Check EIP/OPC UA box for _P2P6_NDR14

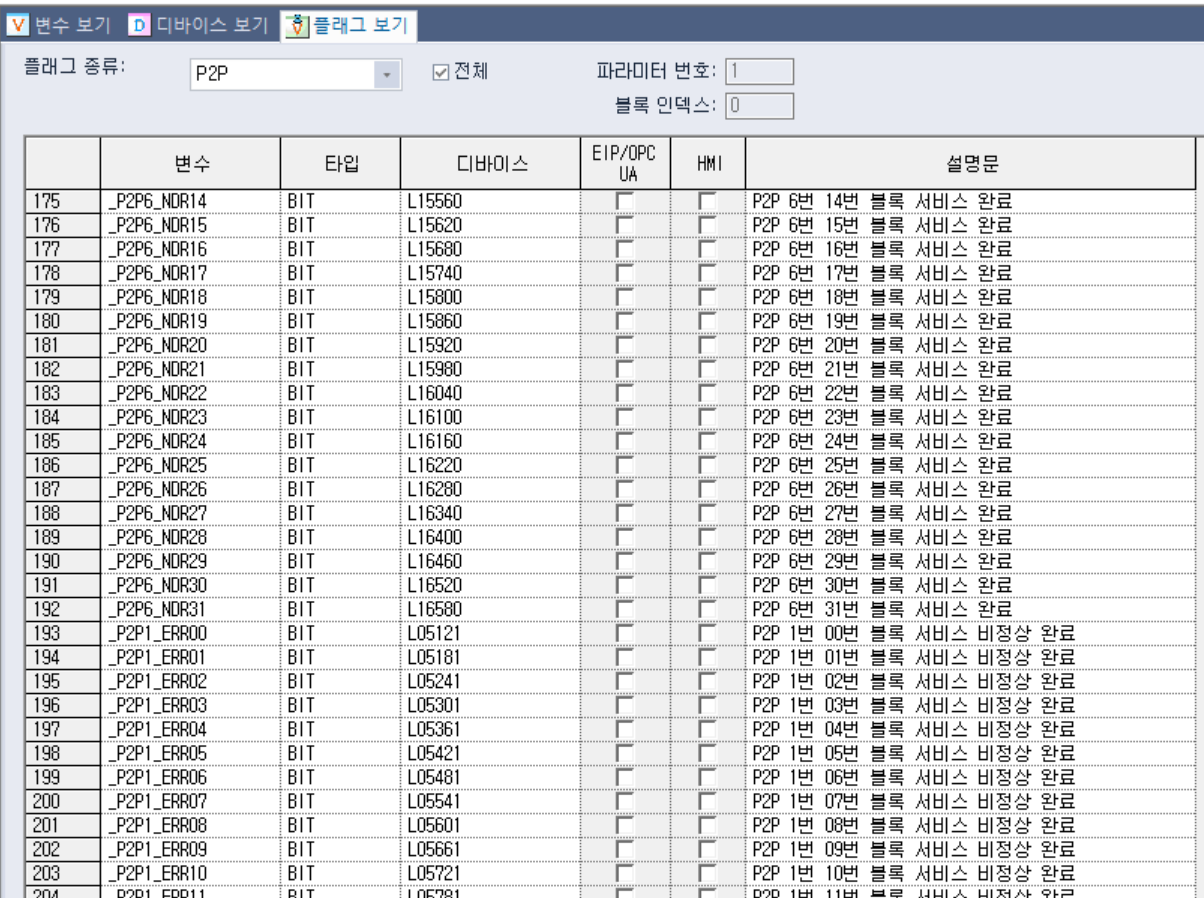point(624,201)
